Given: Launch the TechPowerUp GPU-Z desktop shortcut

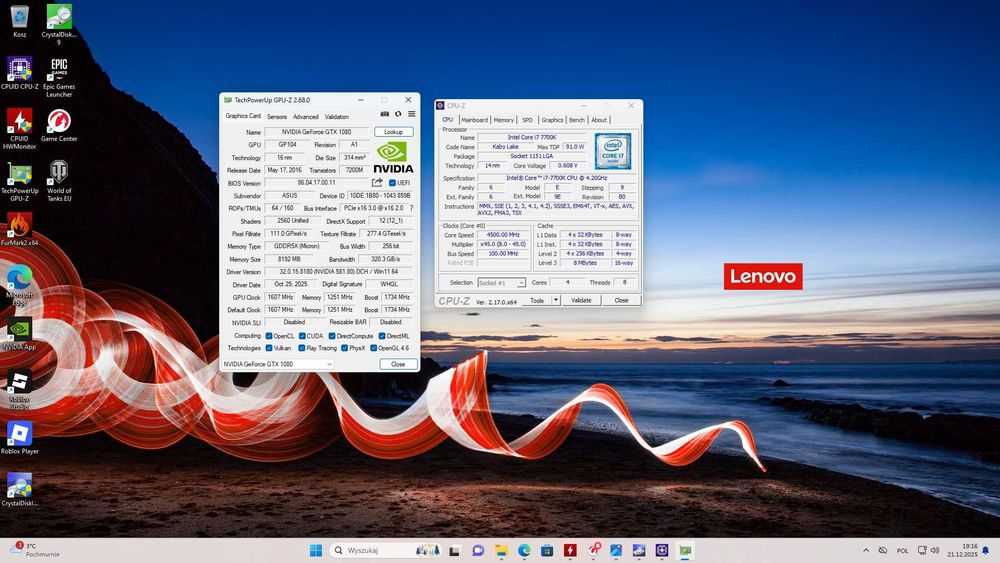Looking at the screenshot, I should 20,181.
